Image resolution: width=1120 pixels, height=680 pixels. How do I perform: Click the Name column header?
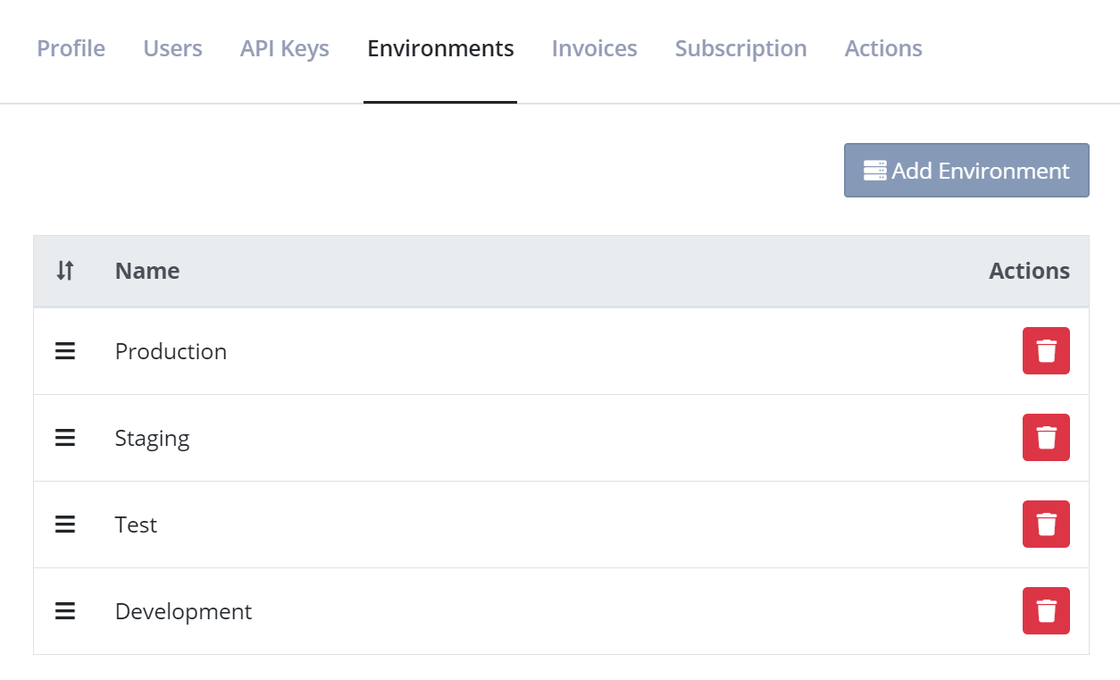pos(147,271)
